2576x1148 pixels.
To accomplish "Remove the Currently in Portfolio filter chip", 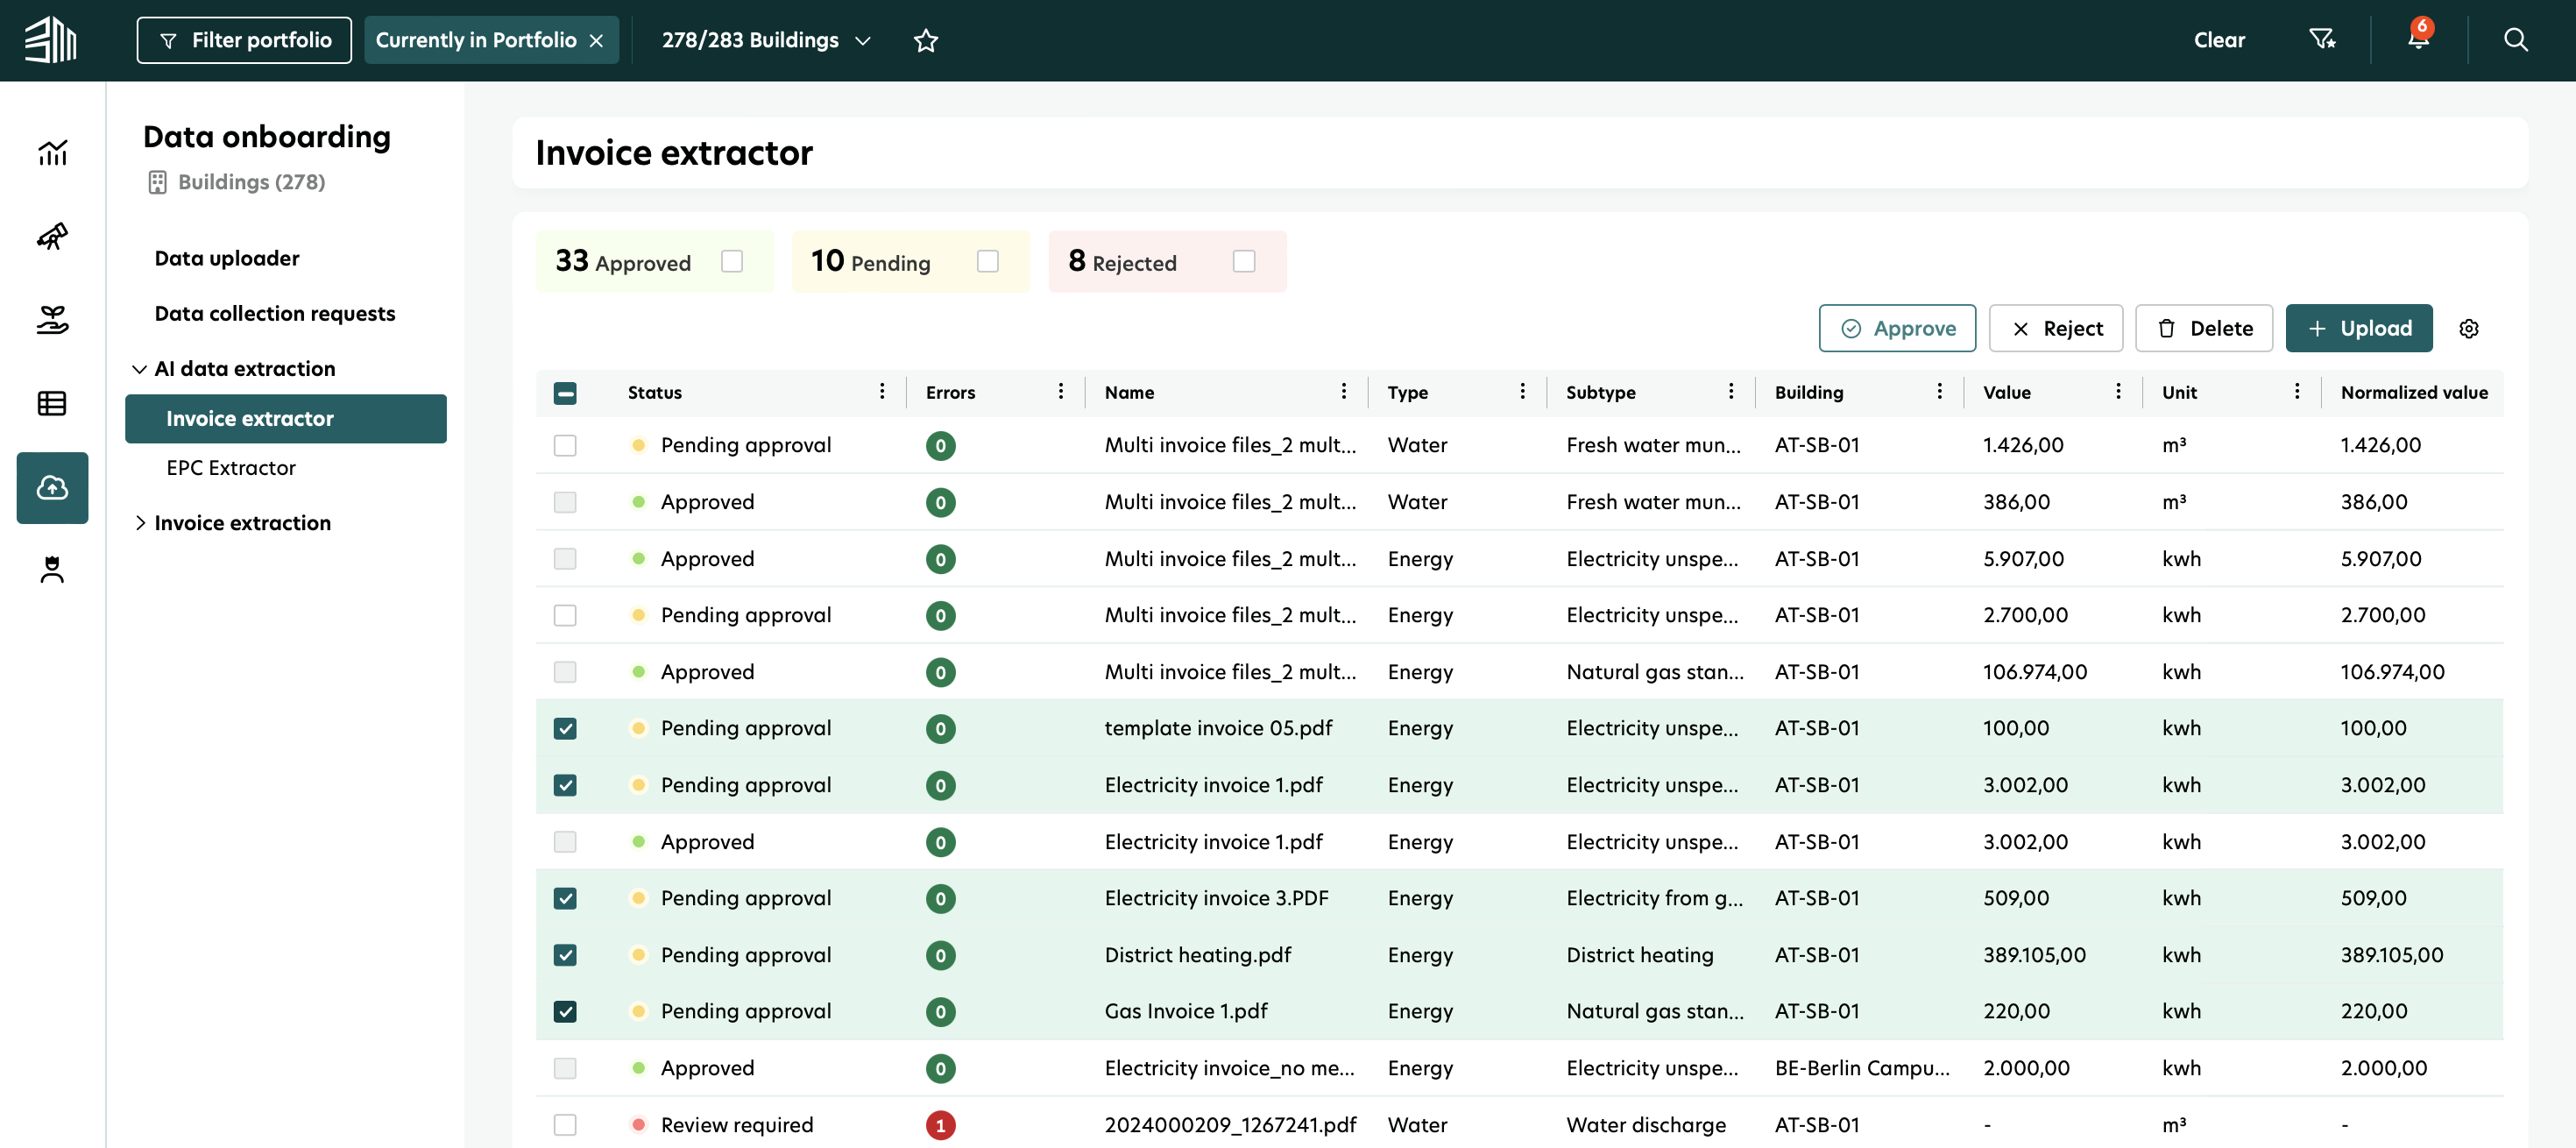I will pos(597,41).
